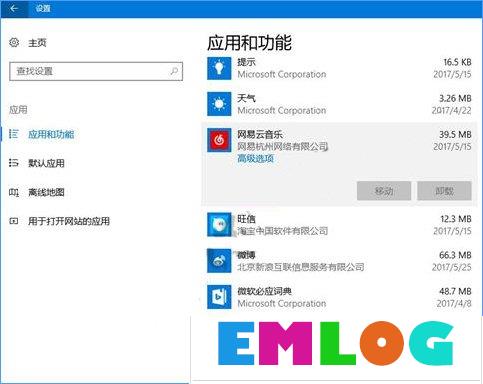Click the 应用和功能 list icon
Viewport: 483px width, 384px height.
[14, 134]
